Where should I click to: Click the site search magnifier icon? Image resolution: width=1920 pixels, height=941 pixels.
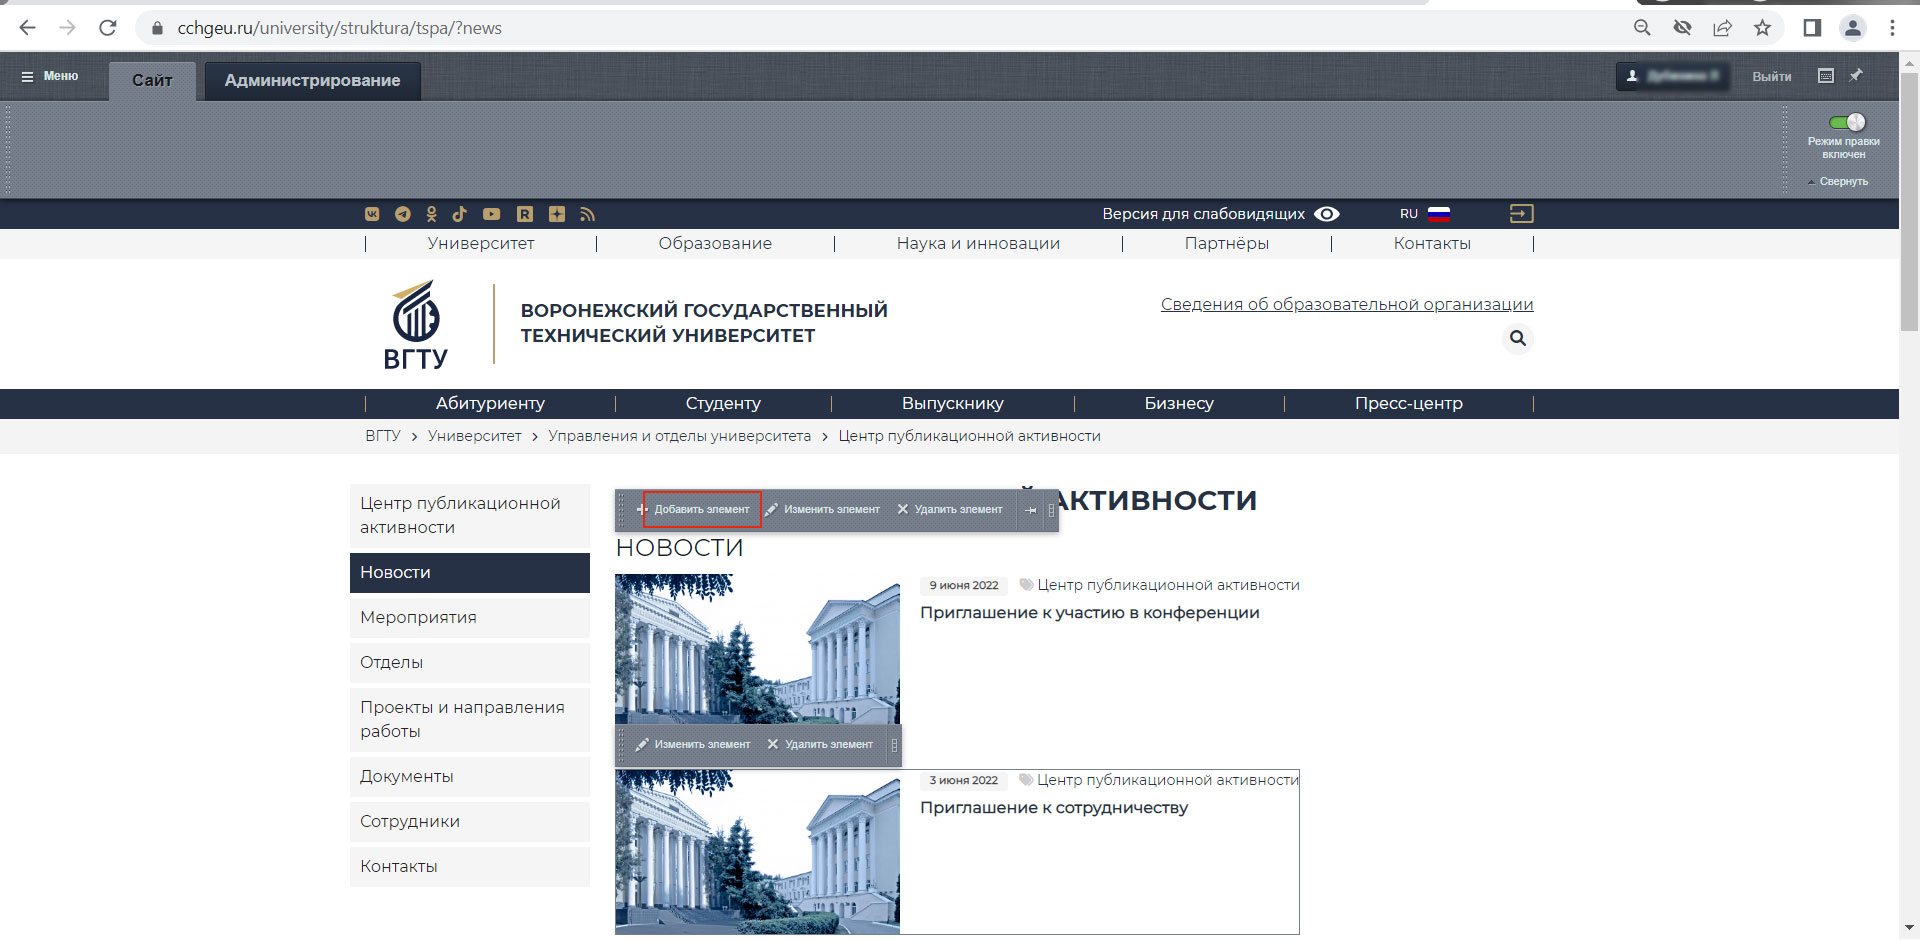point(1517,339)
